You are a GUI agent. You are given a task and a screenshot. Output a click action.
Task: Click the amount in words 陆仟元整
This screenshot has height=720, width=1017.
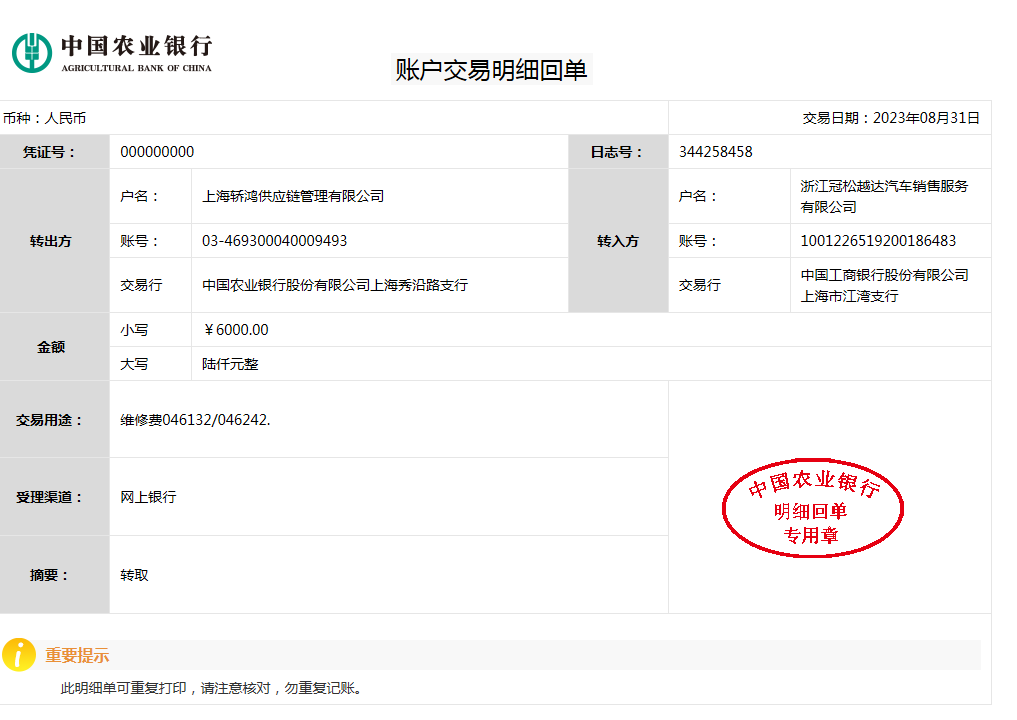pyautogui.click(x=230, y=364)
